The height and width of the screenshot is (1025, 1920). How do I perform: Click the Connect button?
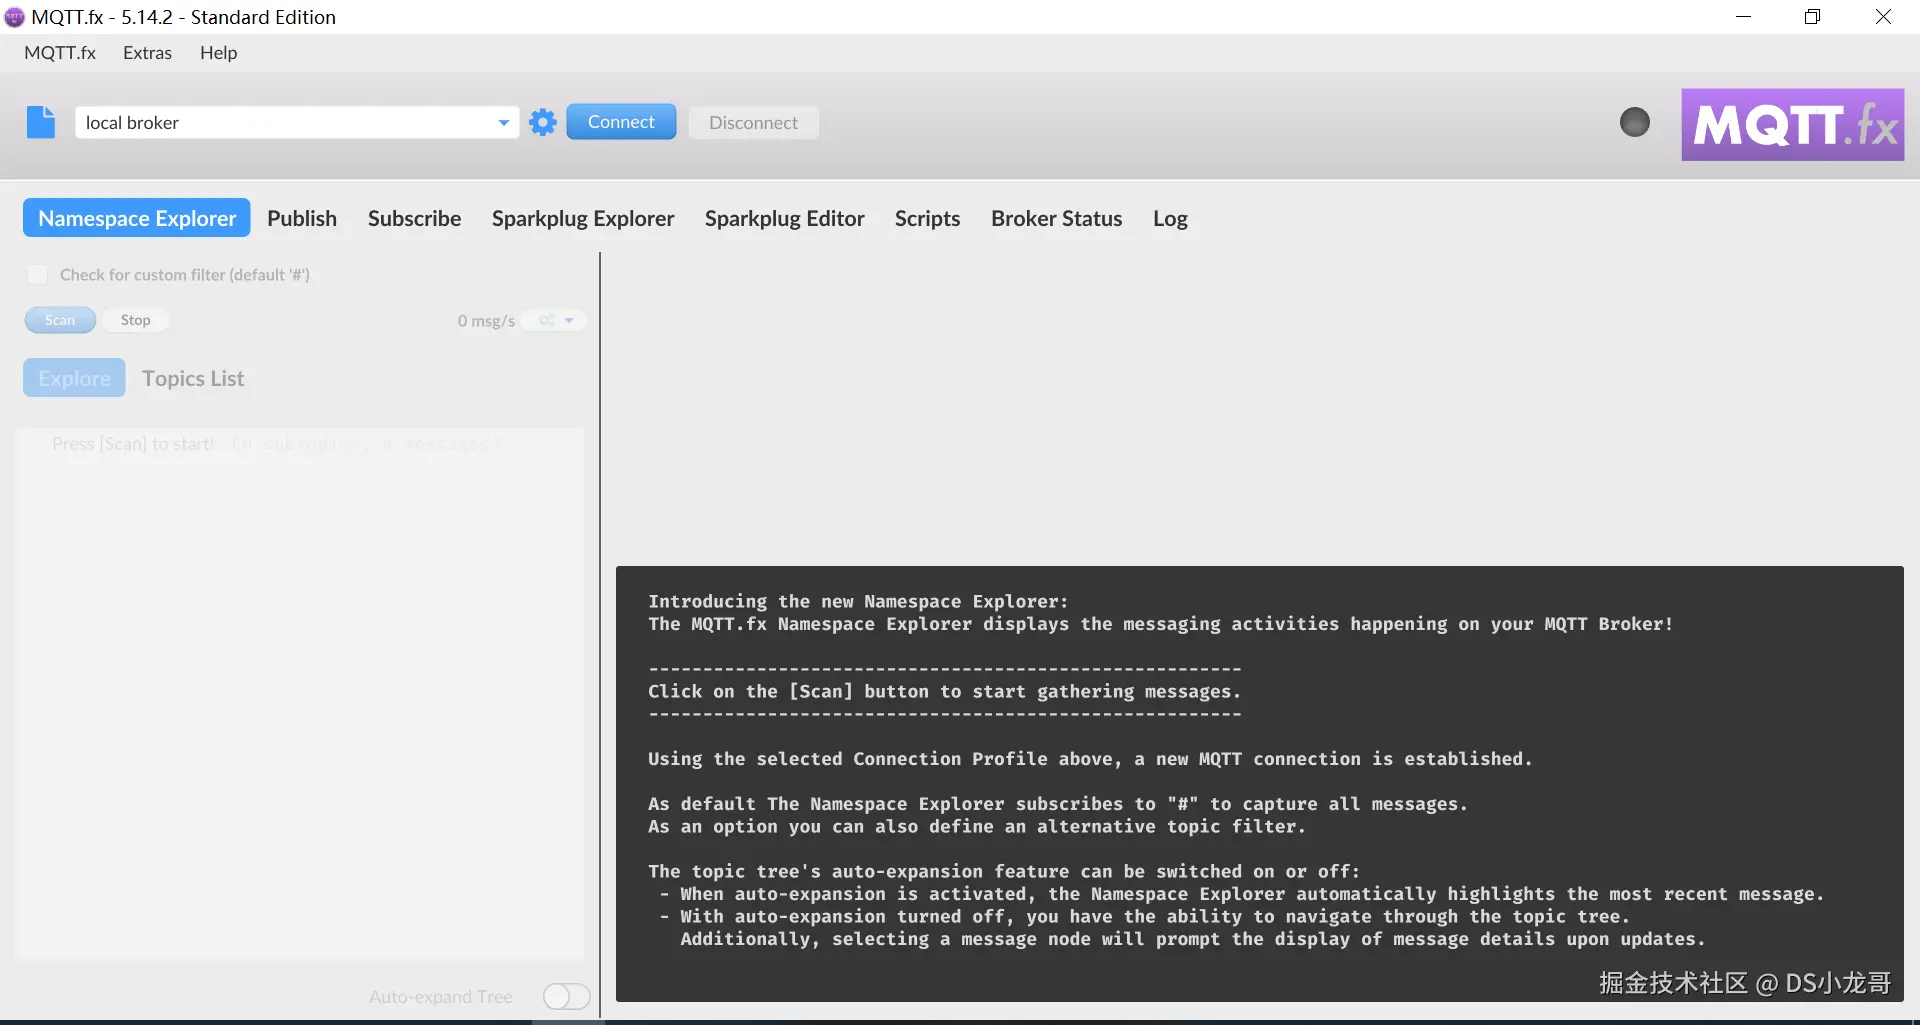tap(621, 122)
